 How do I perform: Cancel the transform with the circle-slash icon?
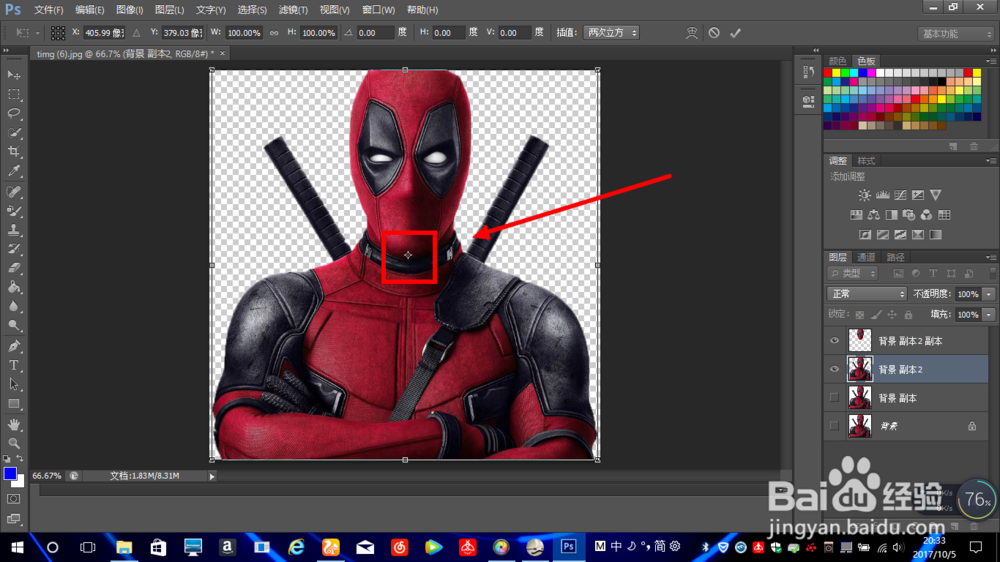(x=714, y=33)
